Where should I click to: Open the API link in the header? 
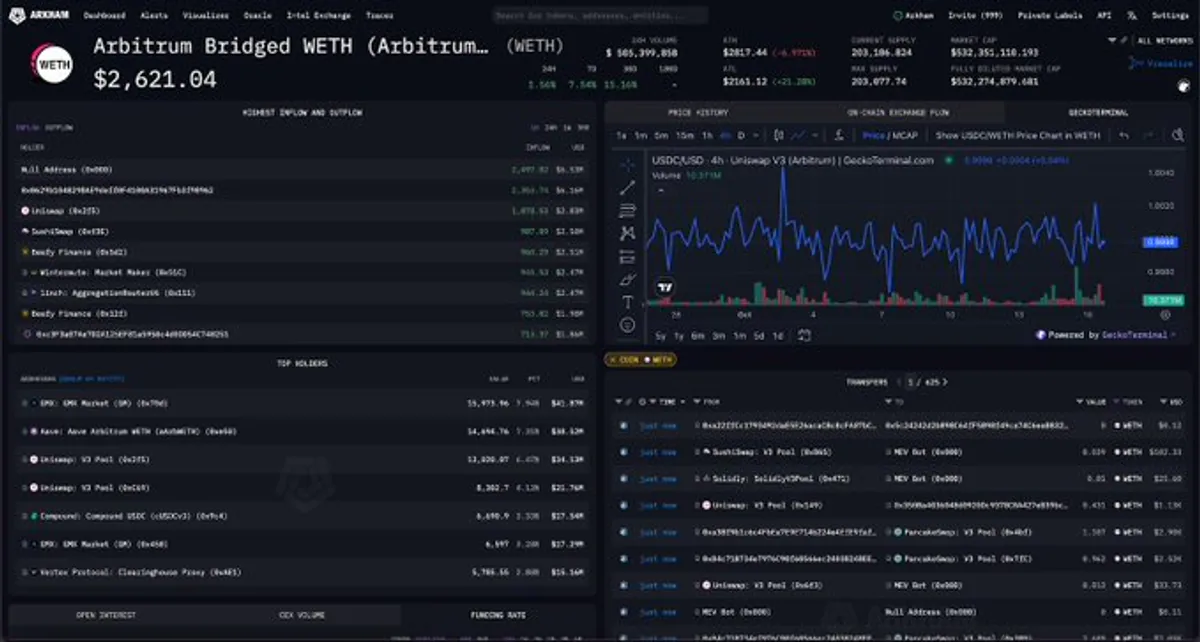click(x=1104, y=16)
